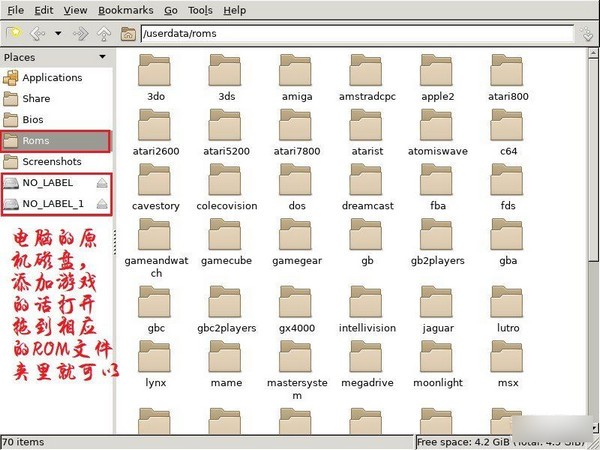
Task: Go forward with the right arrow
Action: pos(78,33)
